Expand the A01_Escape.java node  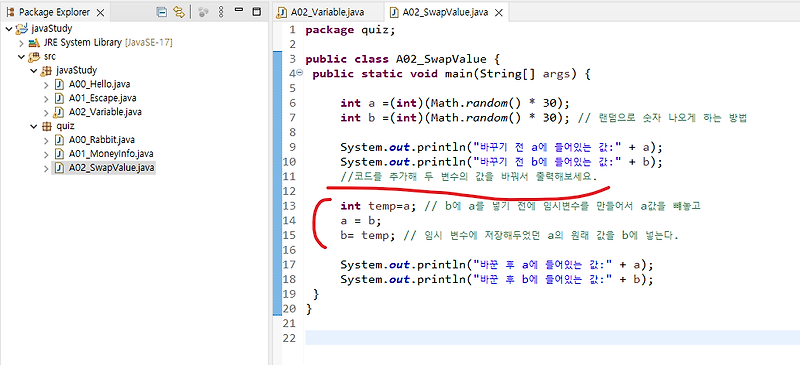(46, 98)
